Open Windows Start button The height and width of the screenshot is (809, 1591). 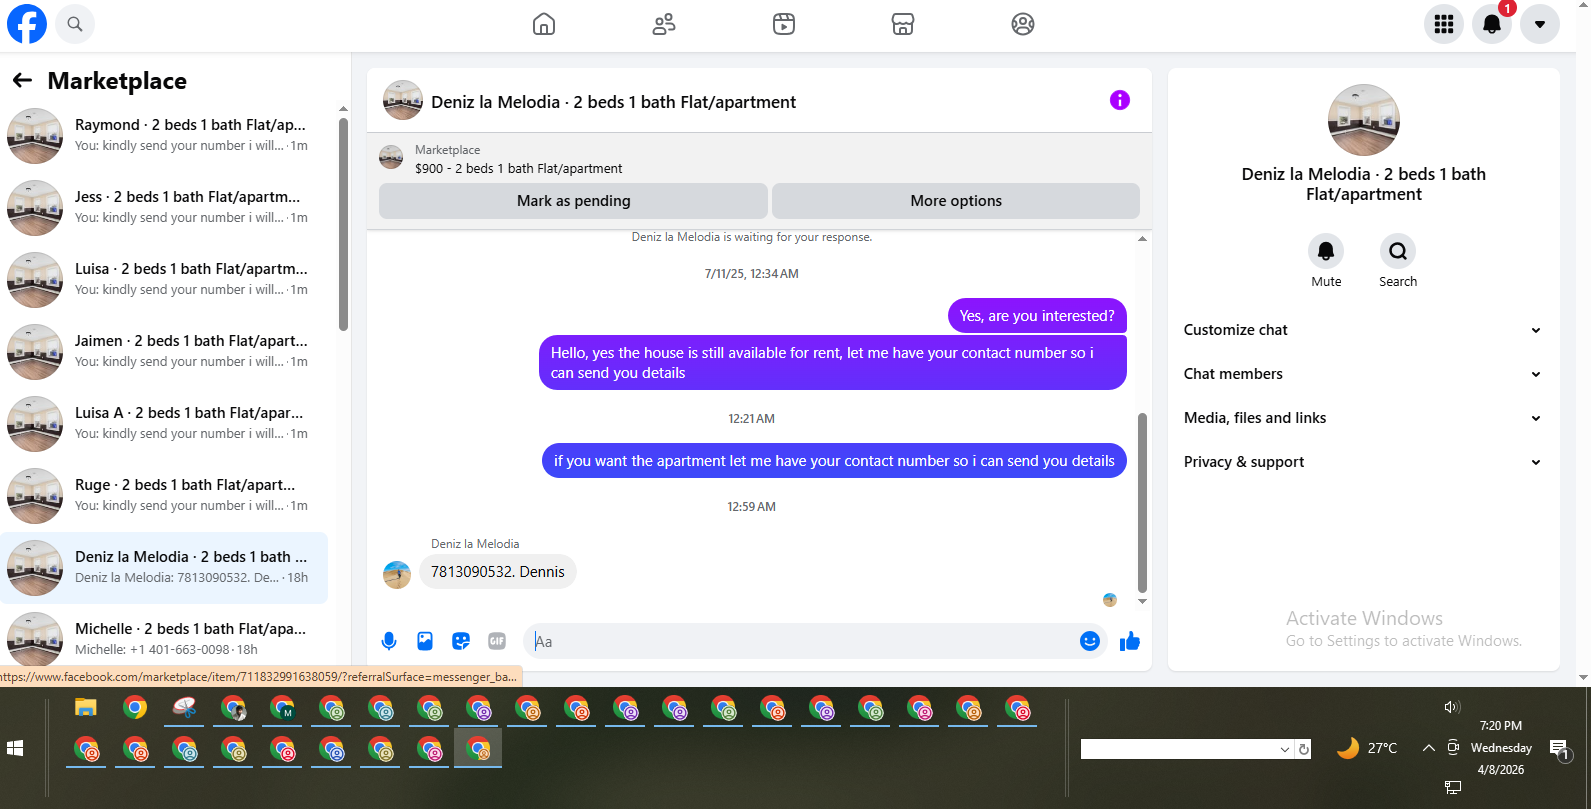(15, 748)
